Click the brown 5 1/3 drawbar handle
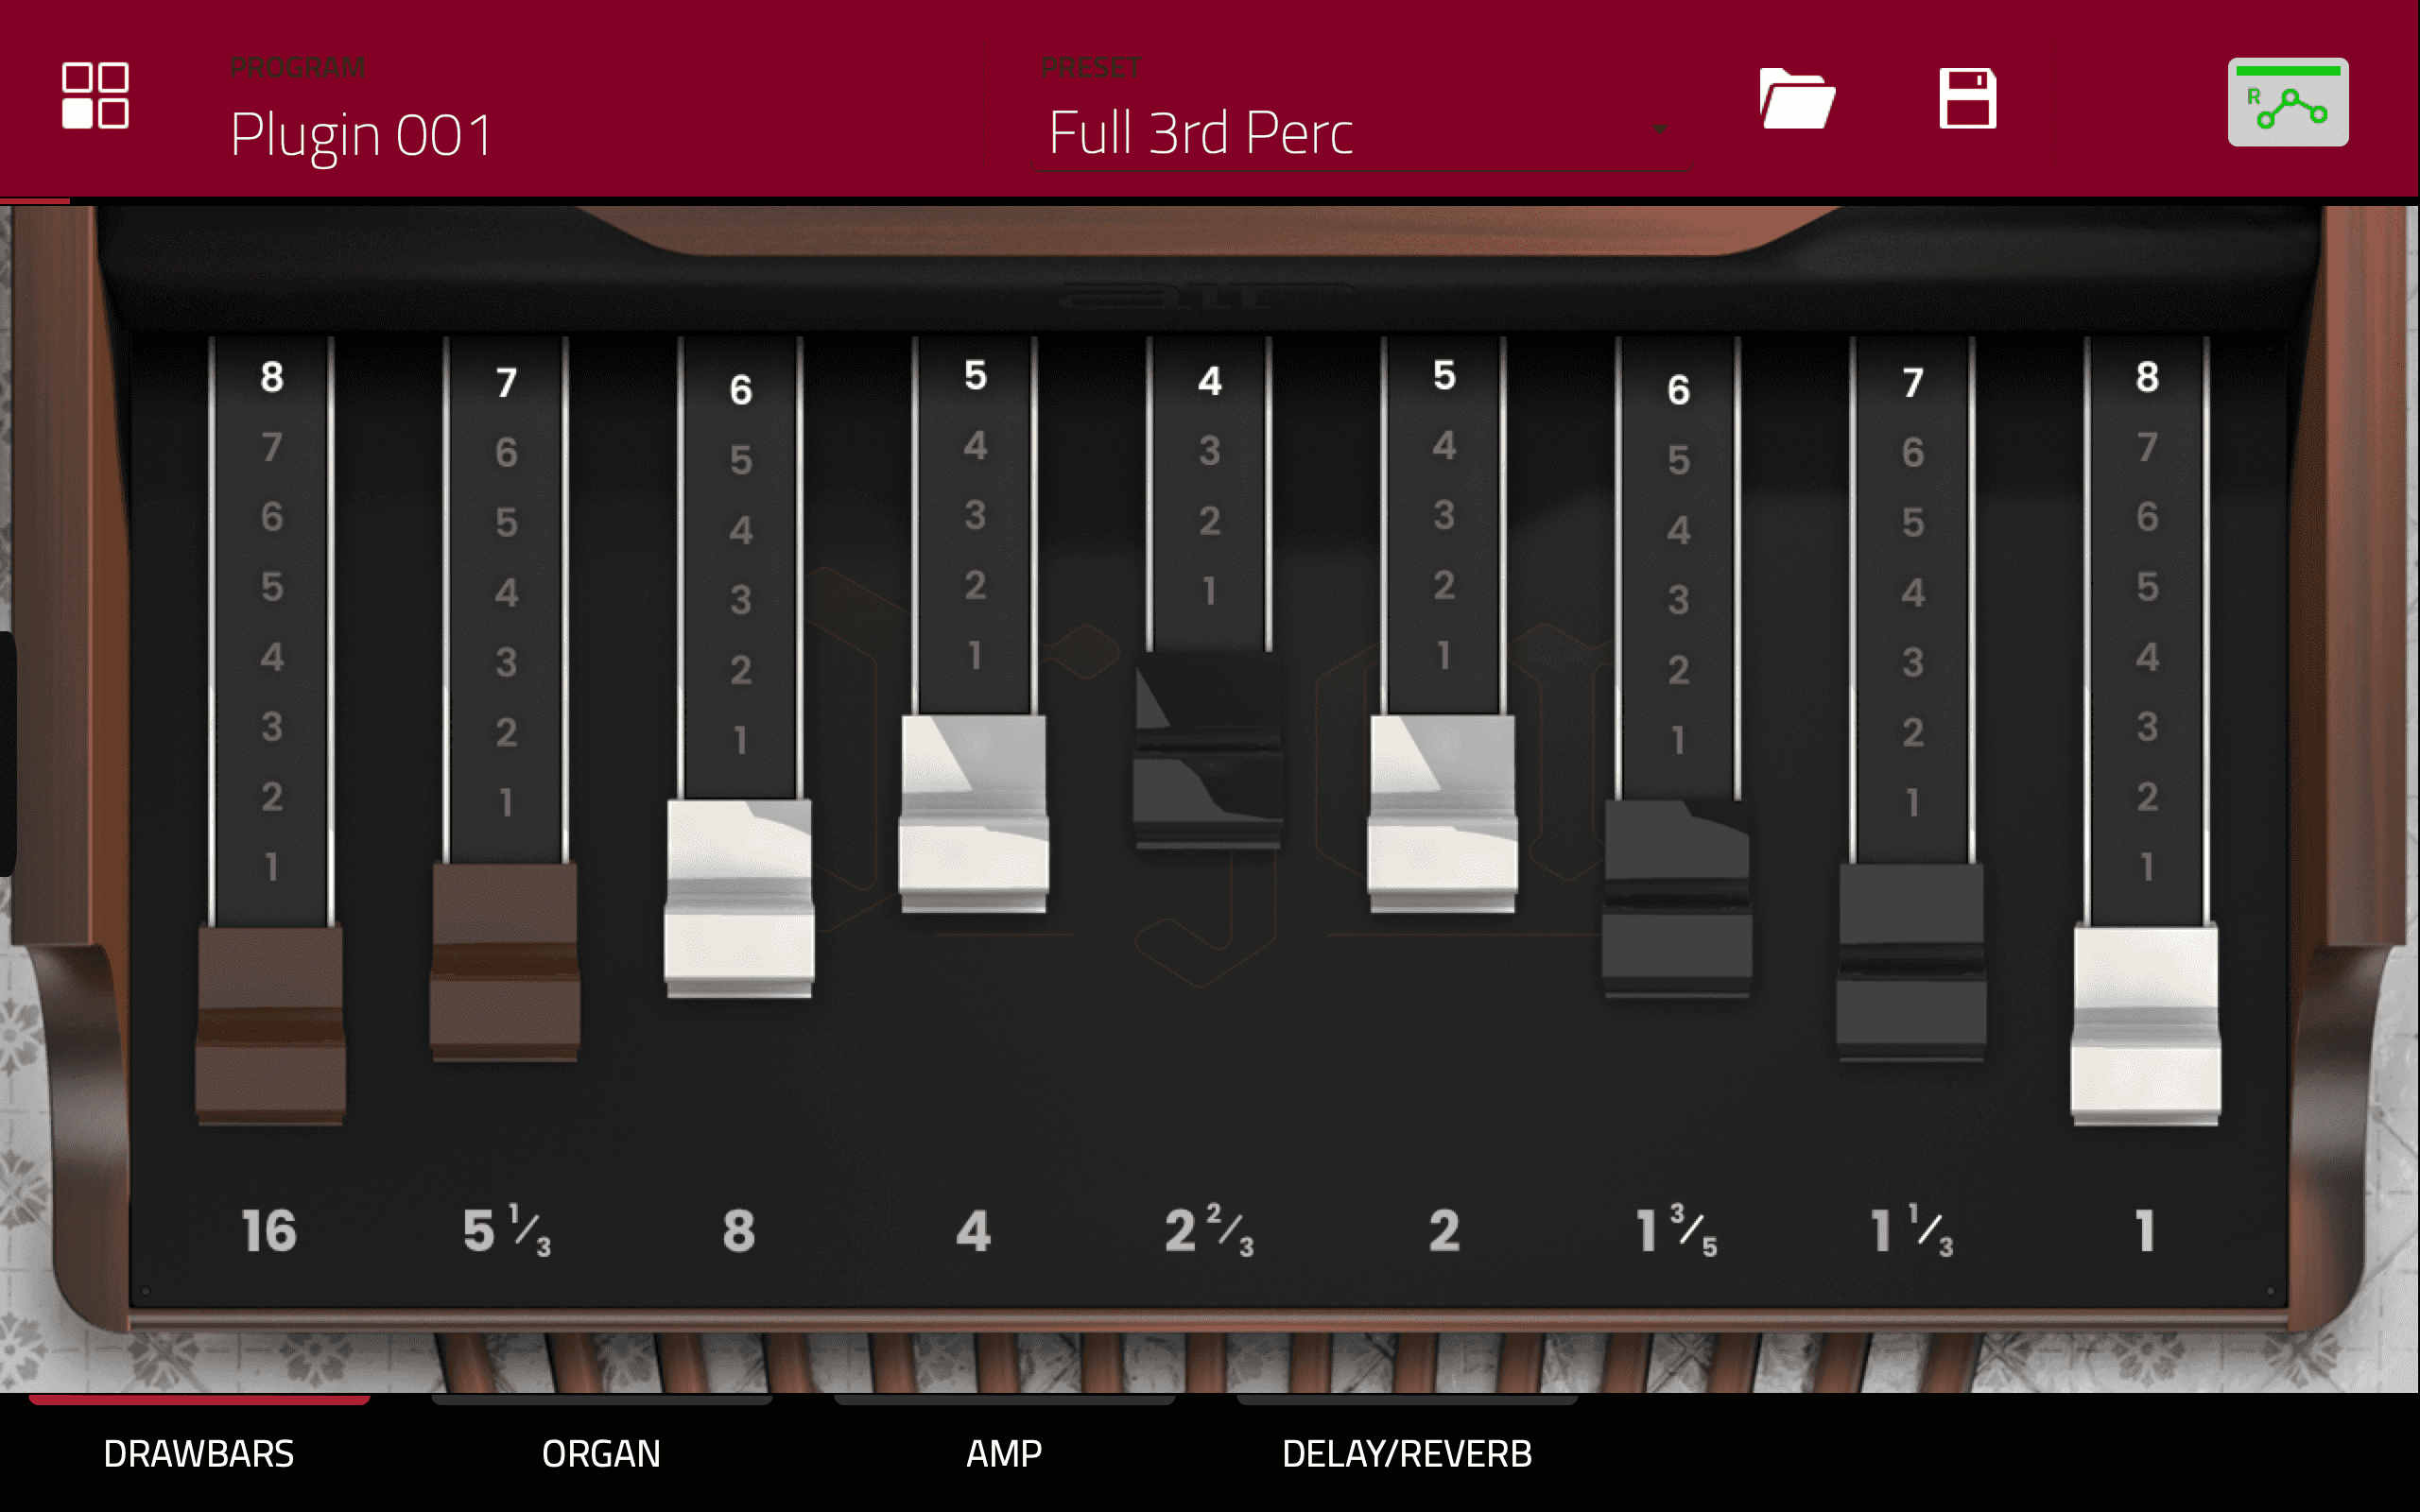This screenshot has height=1512, width=2420. click(x=505, y=961)
